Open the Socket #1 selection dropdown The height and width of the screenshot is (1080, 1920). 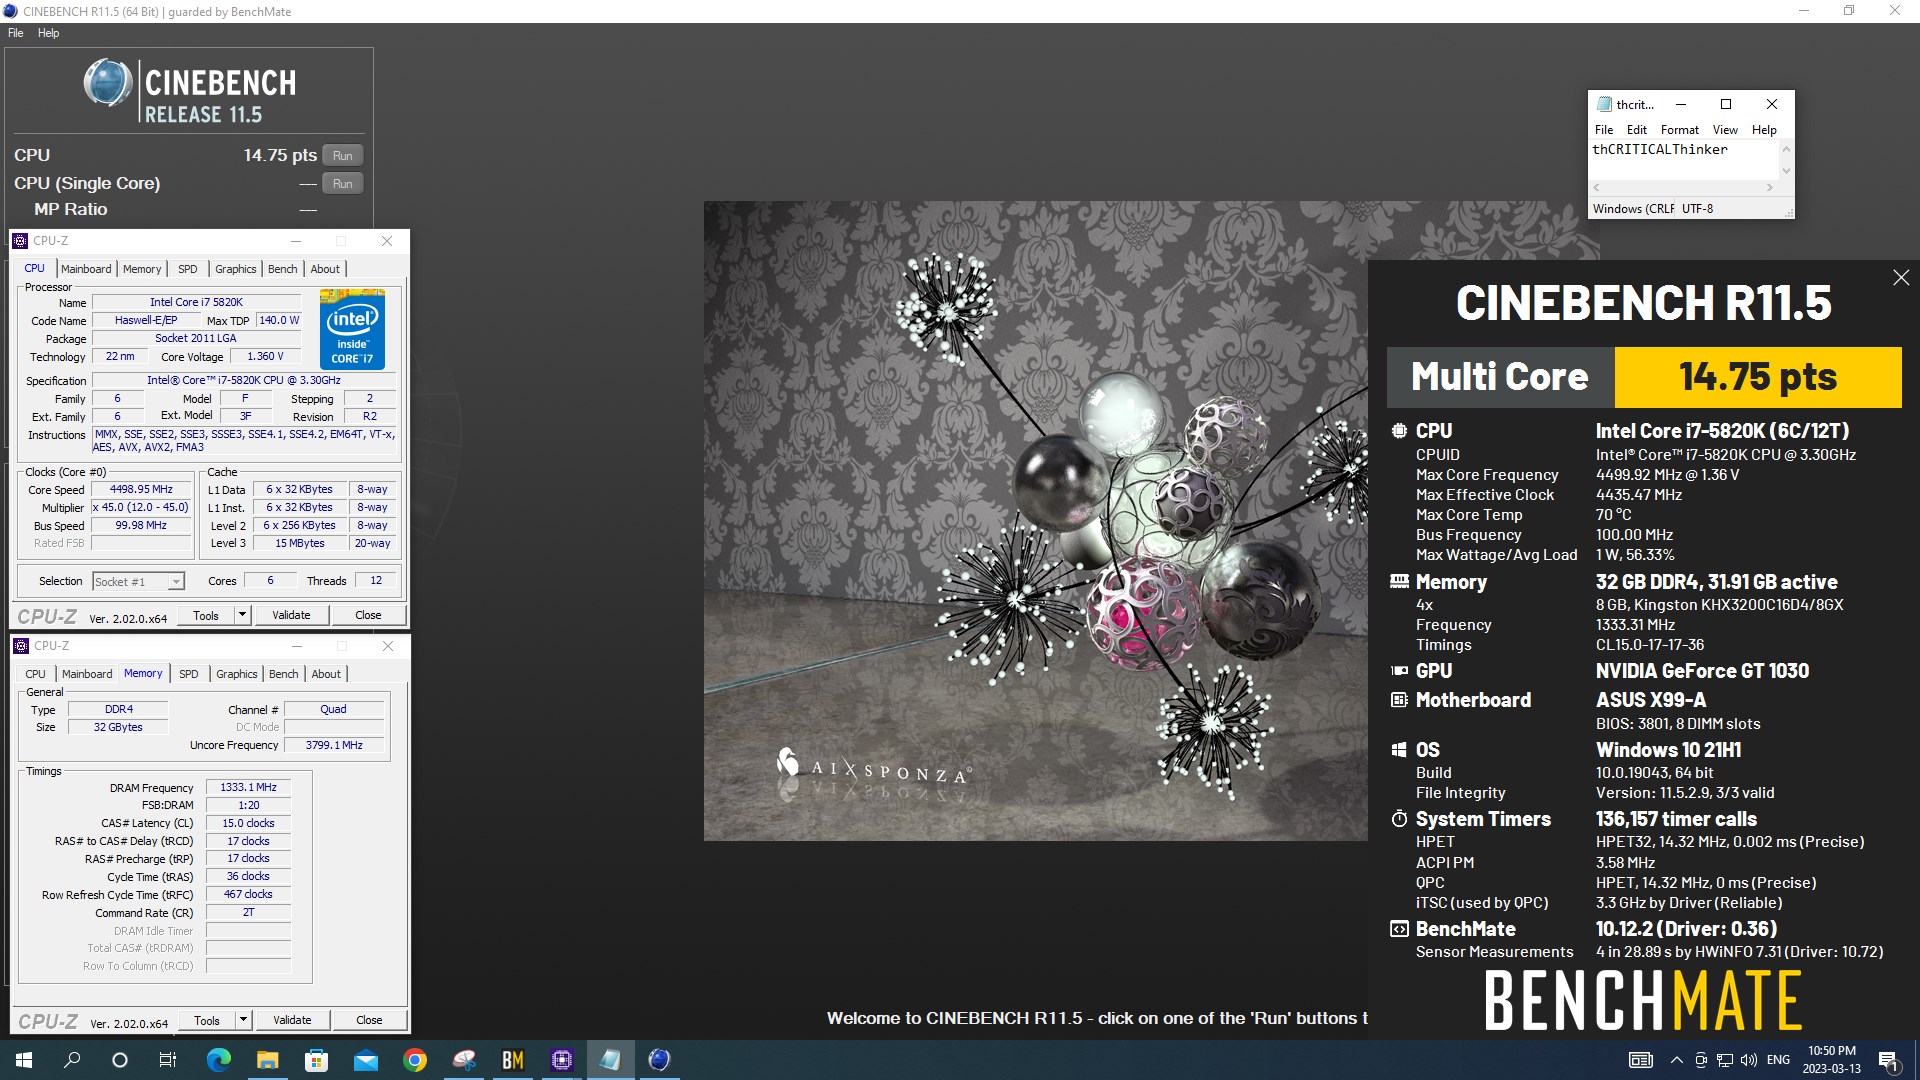coord(138,581)
